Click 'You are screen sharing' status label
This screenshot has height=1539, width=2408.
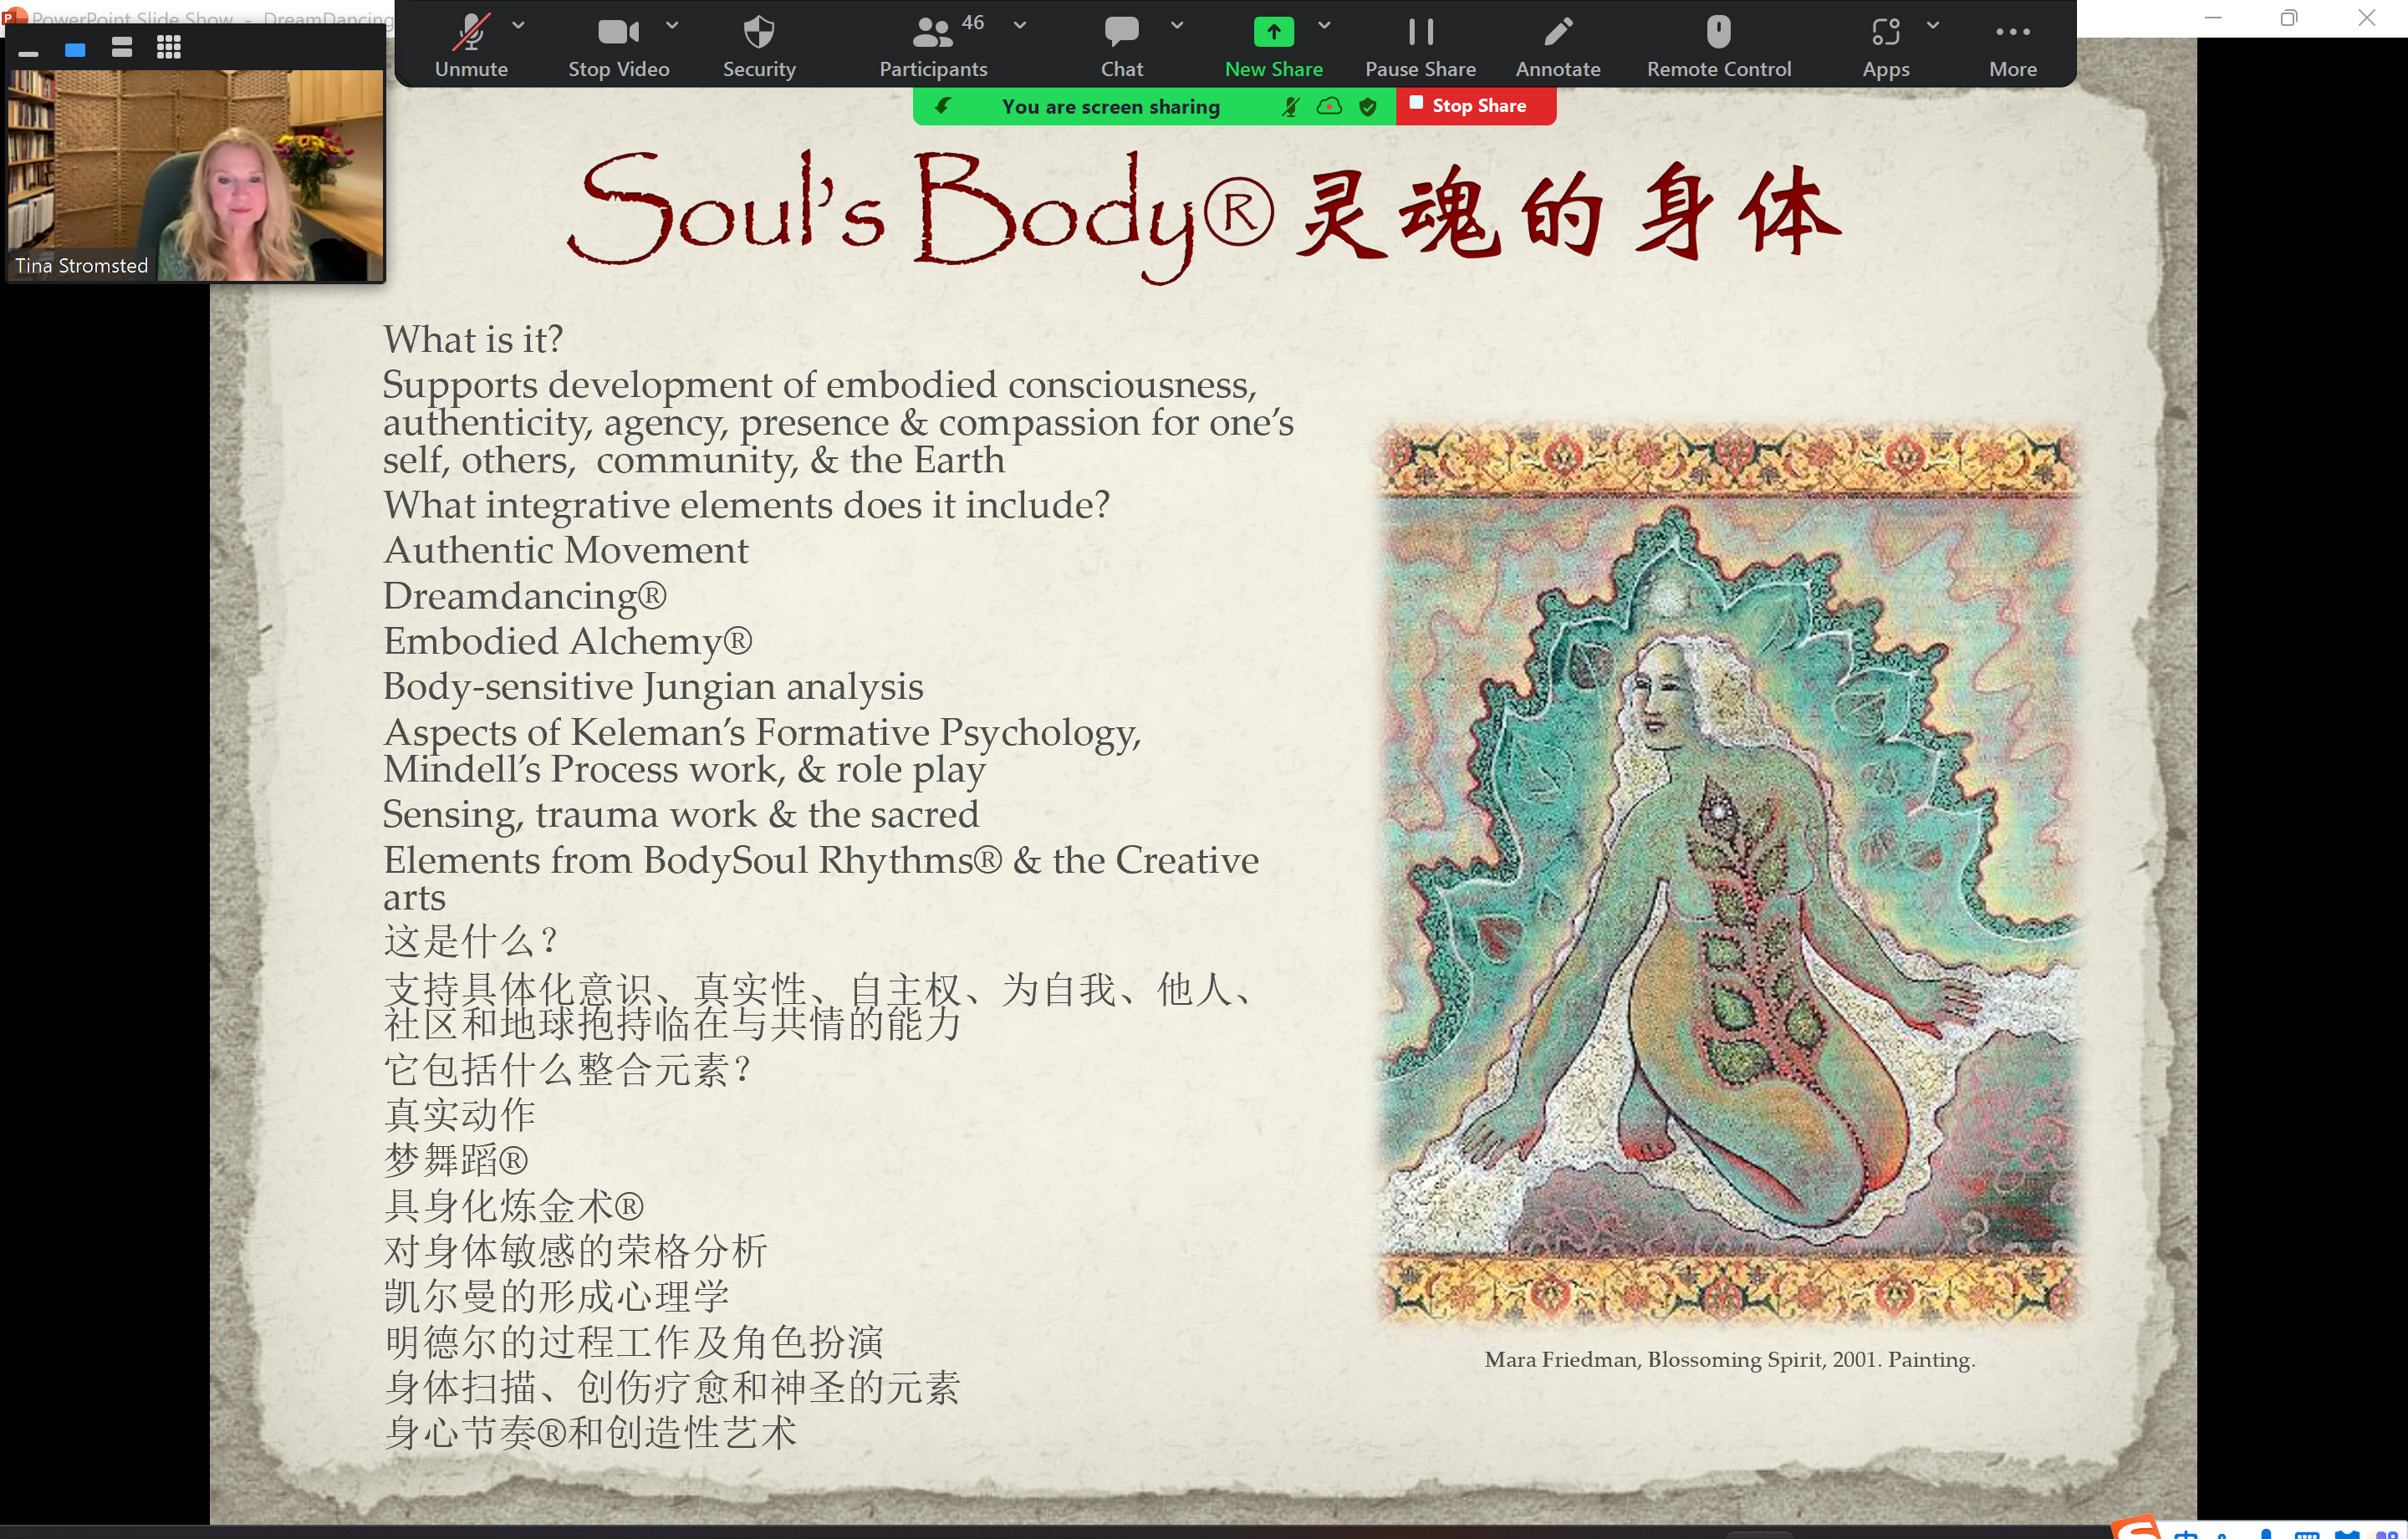(x=1110, y=107)
